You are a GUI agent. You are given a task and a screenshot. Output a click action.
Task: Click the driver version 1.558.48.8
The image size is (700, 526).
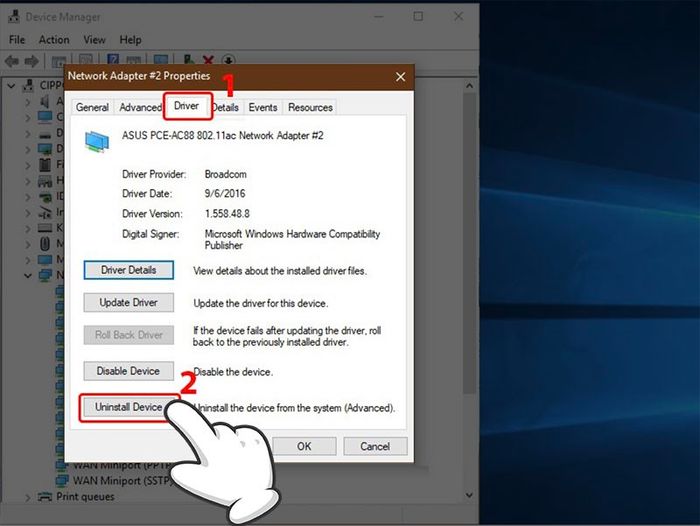click(227, 213)
